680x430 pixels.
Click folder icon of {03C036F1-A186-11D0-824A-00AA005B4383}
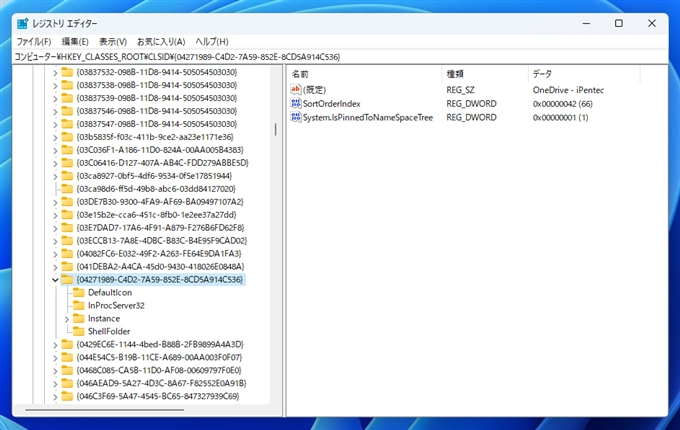tap(67, 150)
